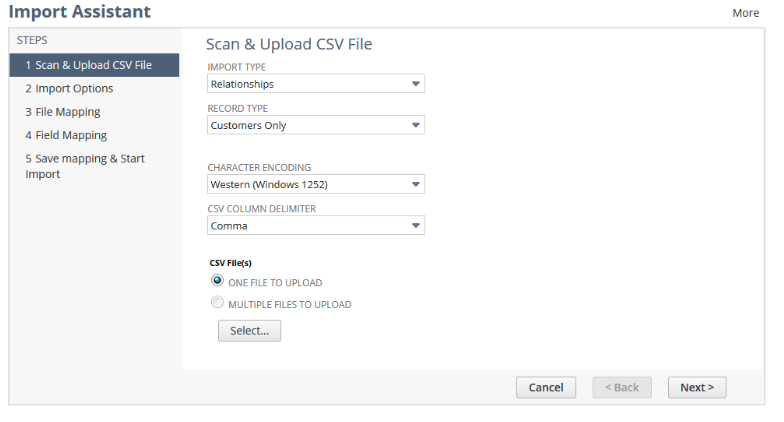Open the More menu
Screen dimensions: 784x422
[745, 13]
